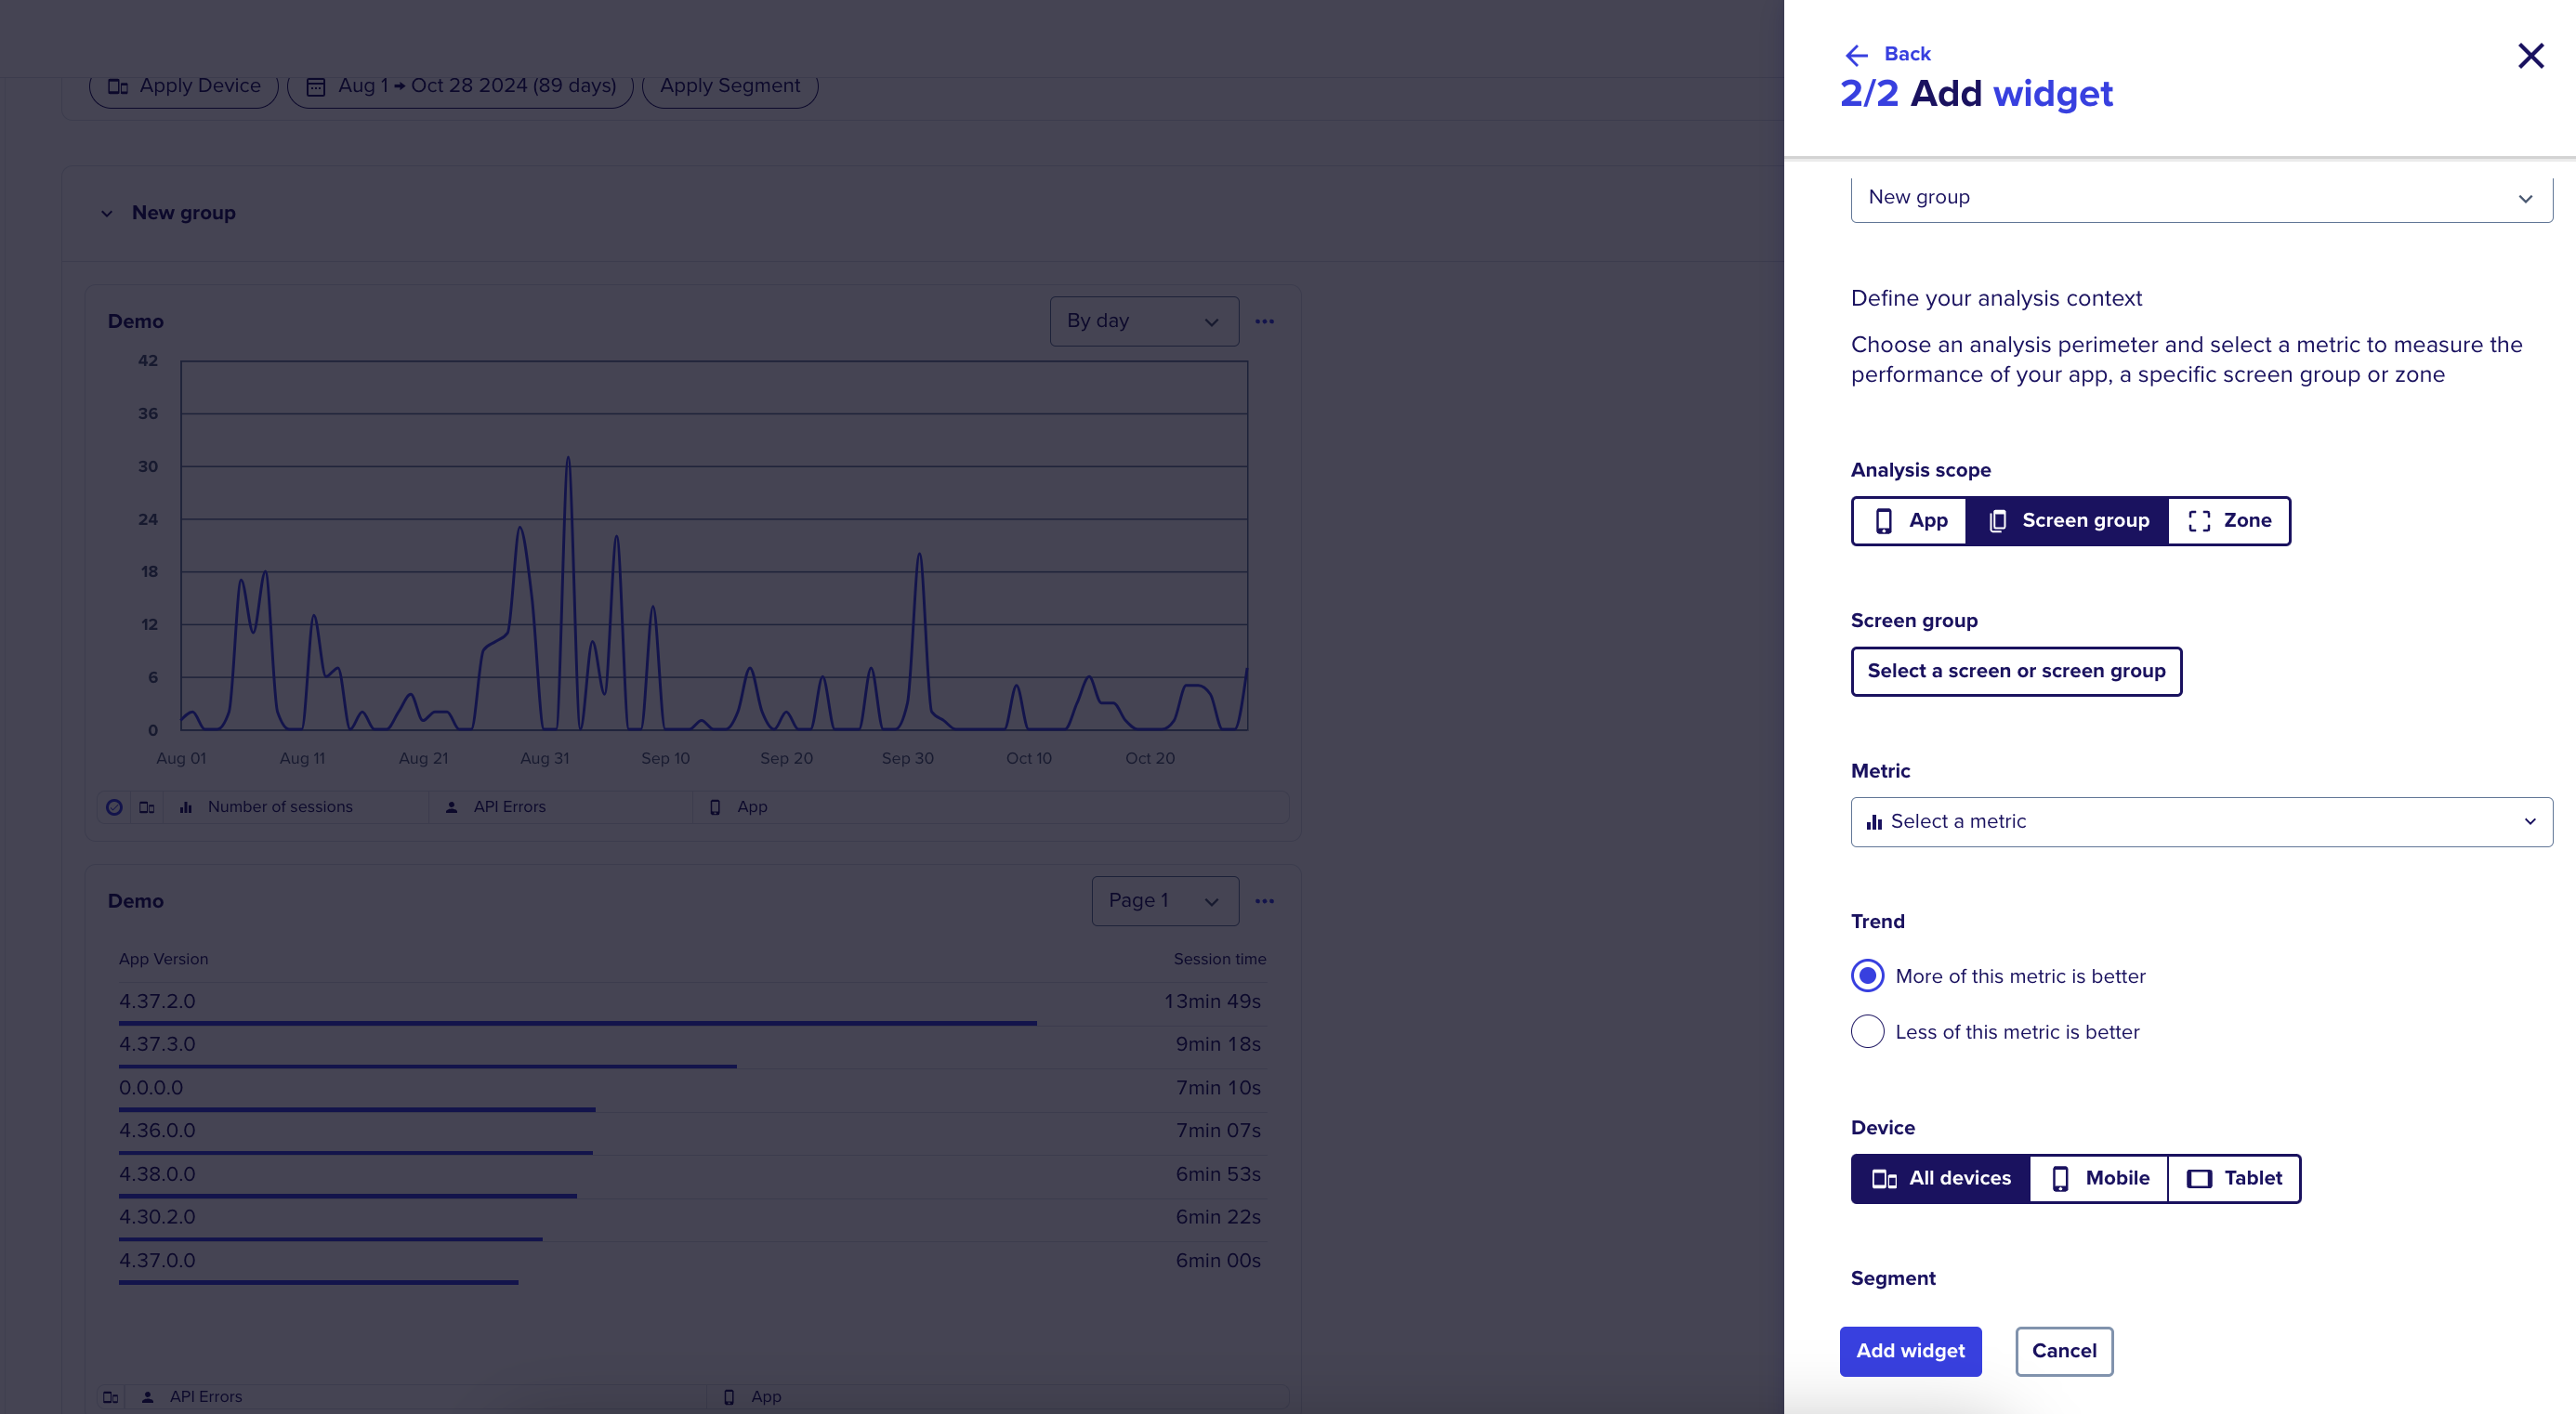
Task: Choose Less of this metric is better
Action: [x=1867, y=1031]
